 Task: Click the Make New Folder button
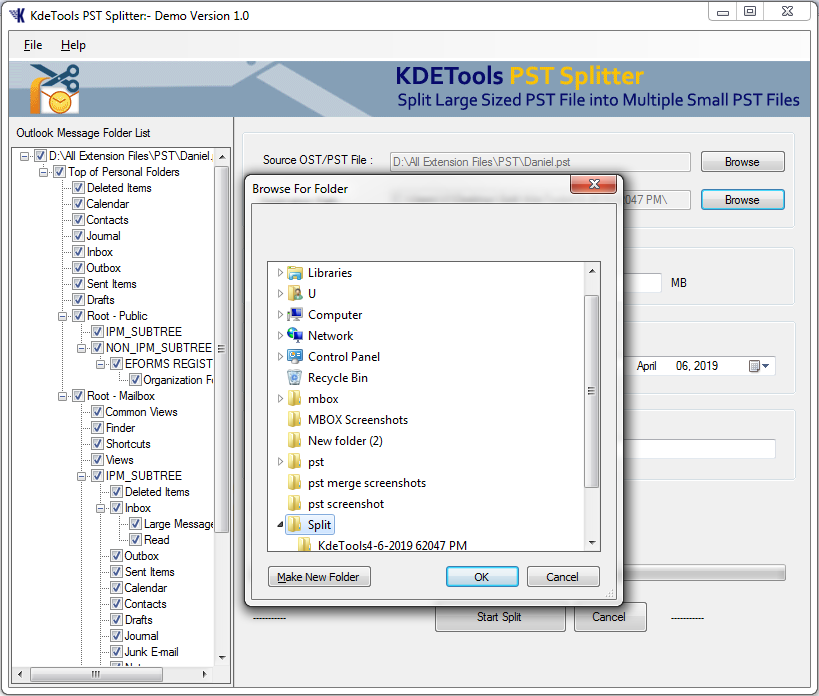[319, 577]
